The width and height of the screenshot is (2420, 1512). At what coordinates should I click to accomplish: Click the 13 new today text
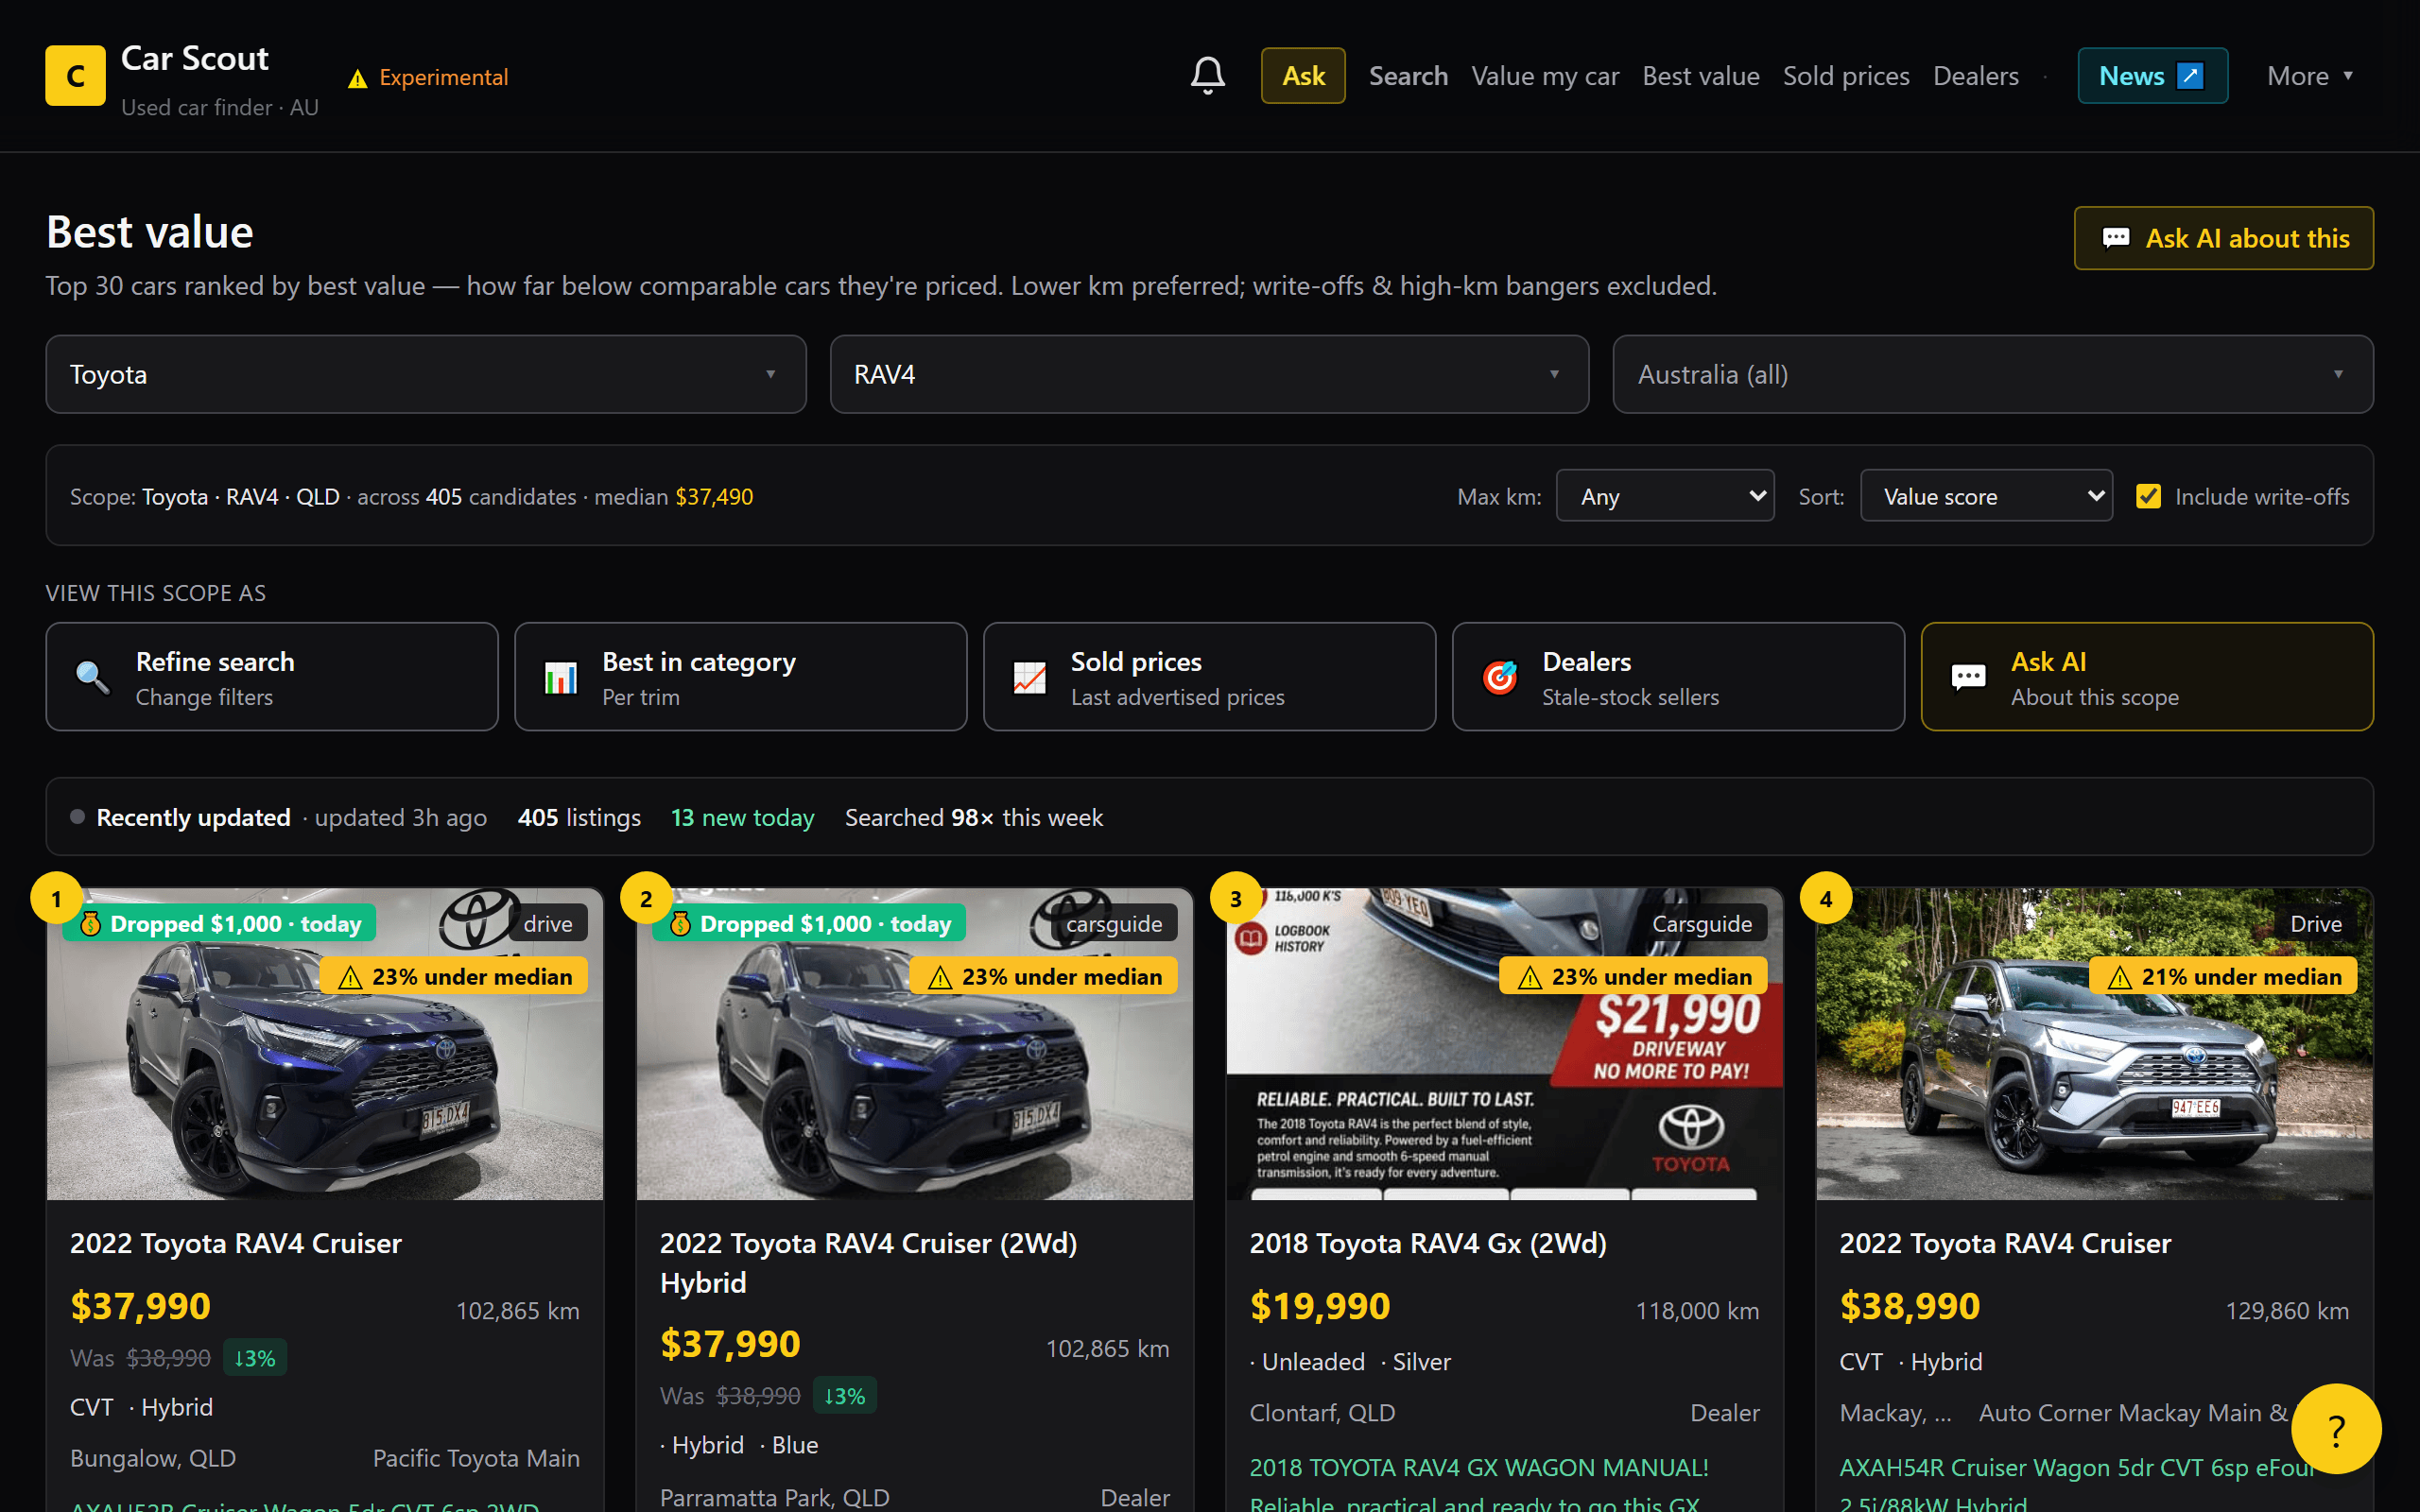[x=742, y=817]
